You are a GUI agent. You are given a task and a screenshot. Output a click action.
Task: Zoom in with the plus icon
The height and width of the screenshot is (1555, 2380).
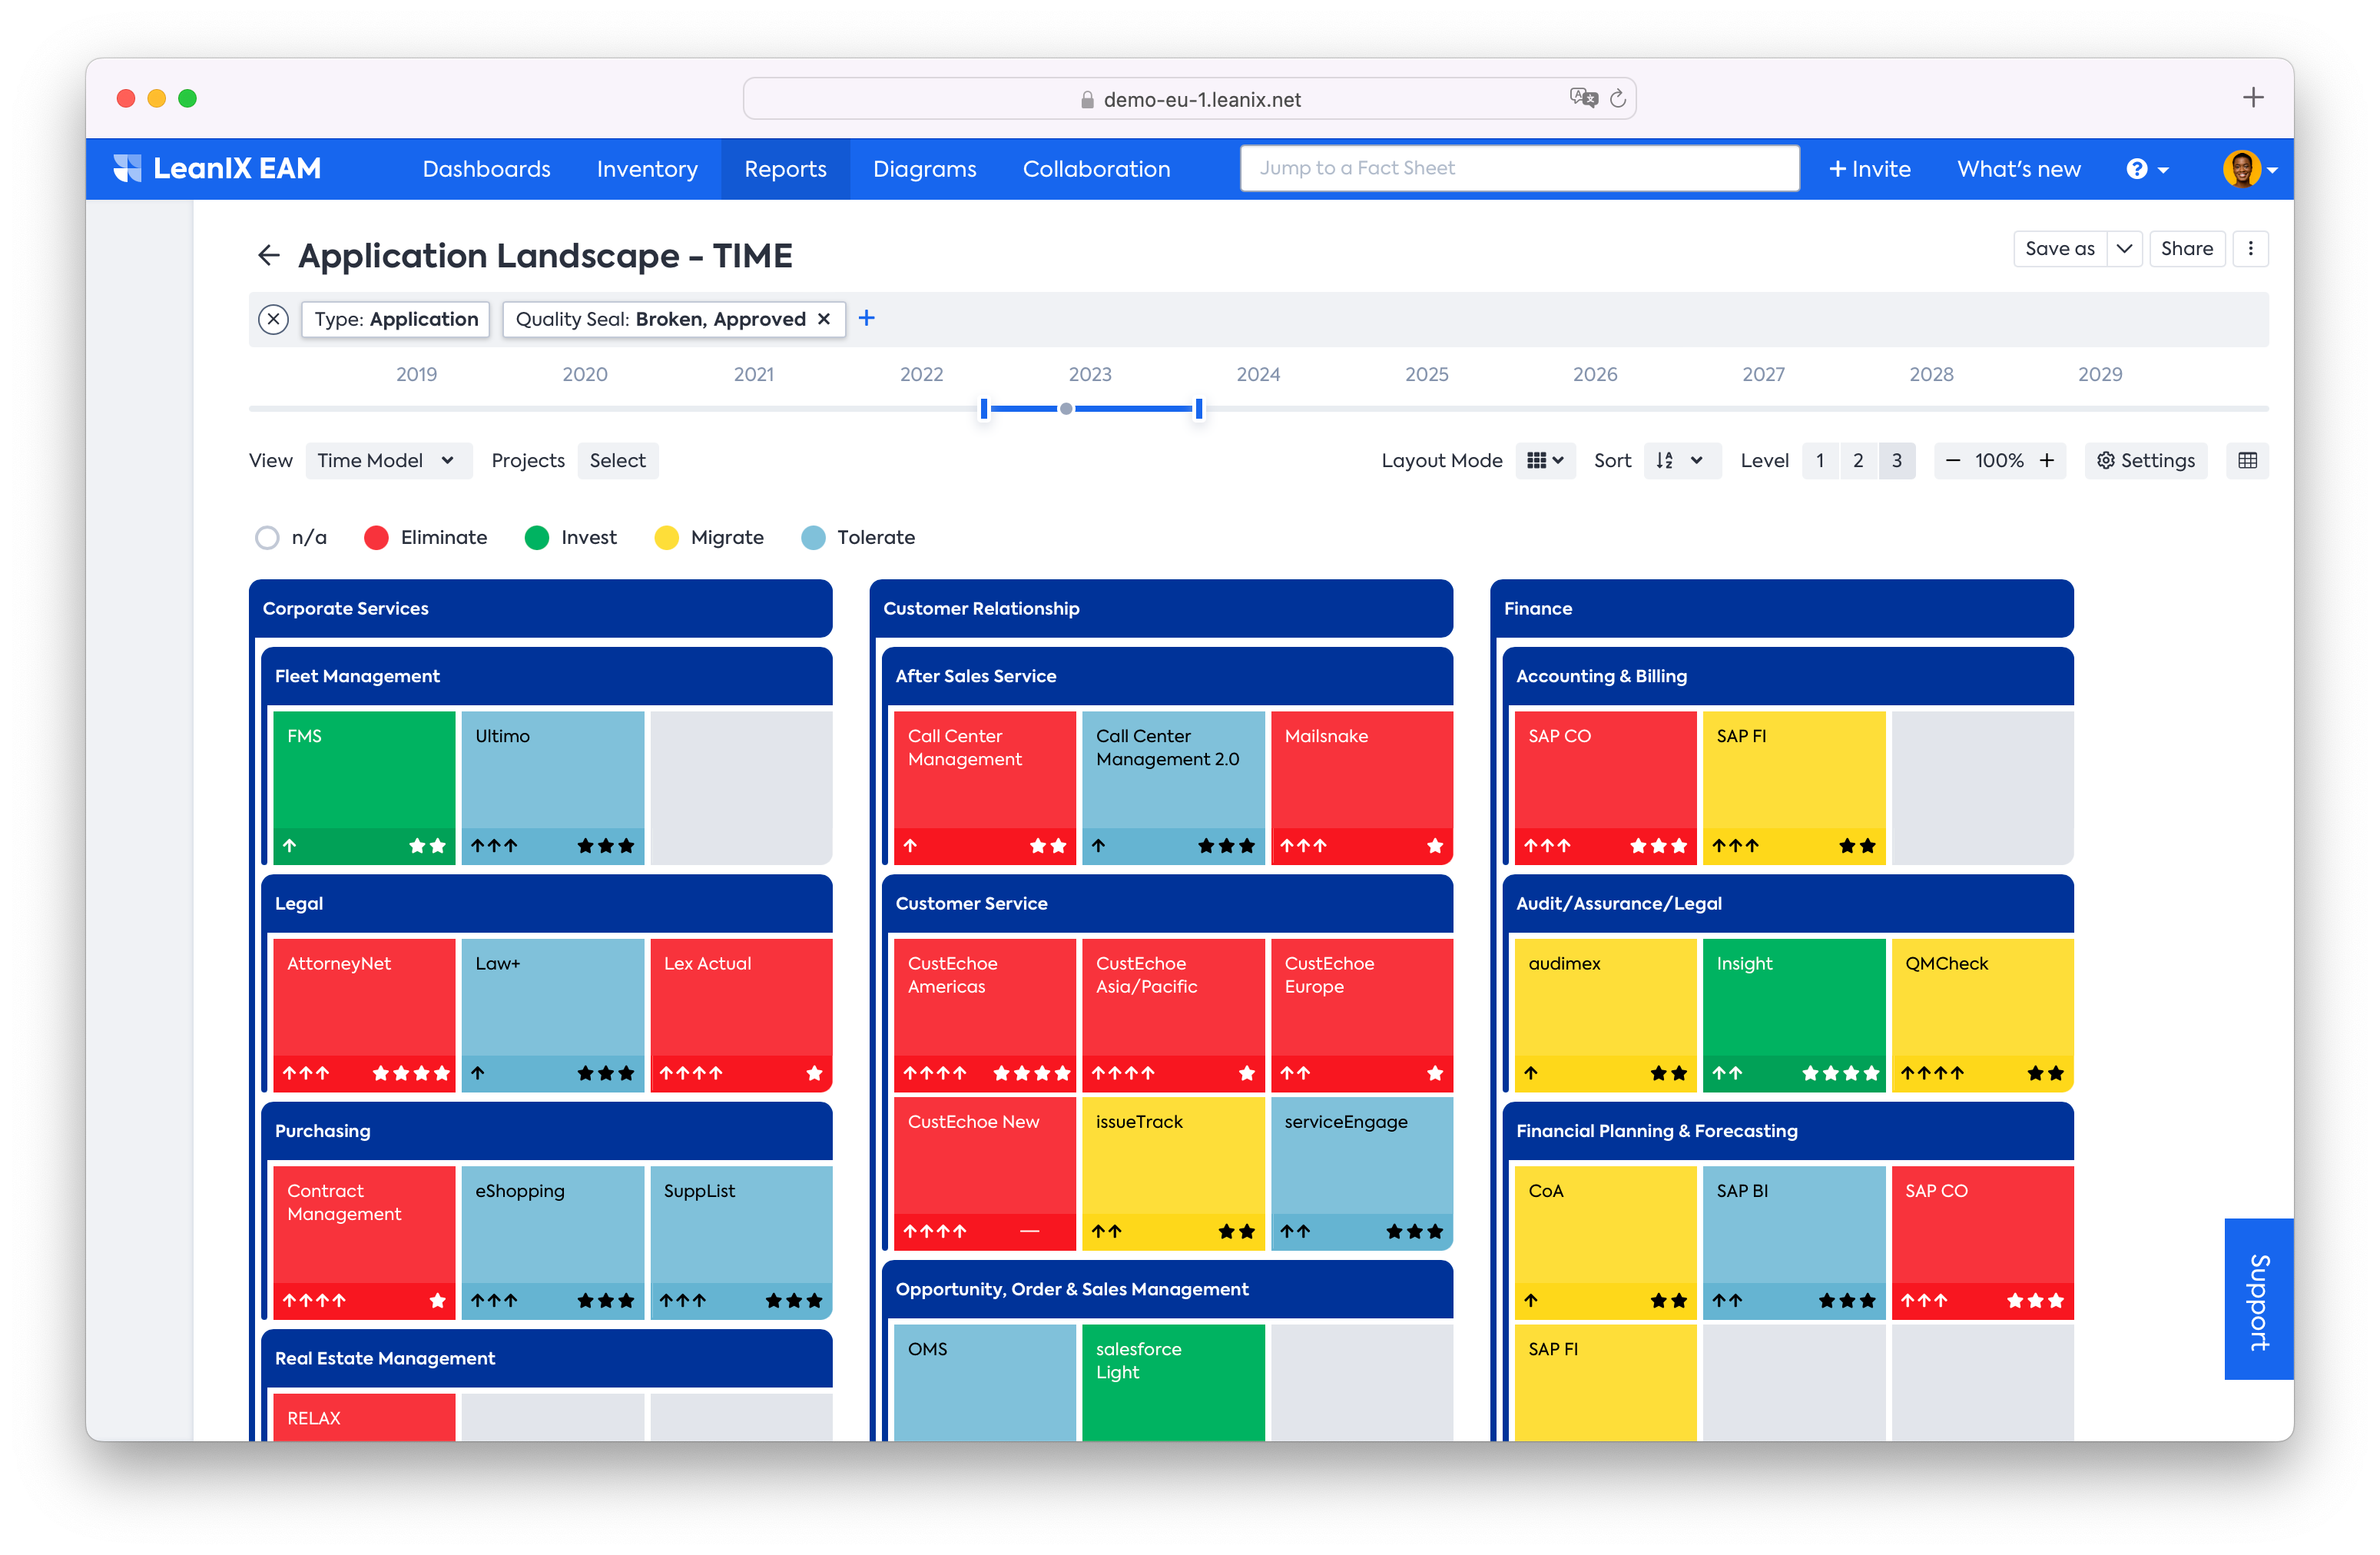click(x=2047, y=460)
